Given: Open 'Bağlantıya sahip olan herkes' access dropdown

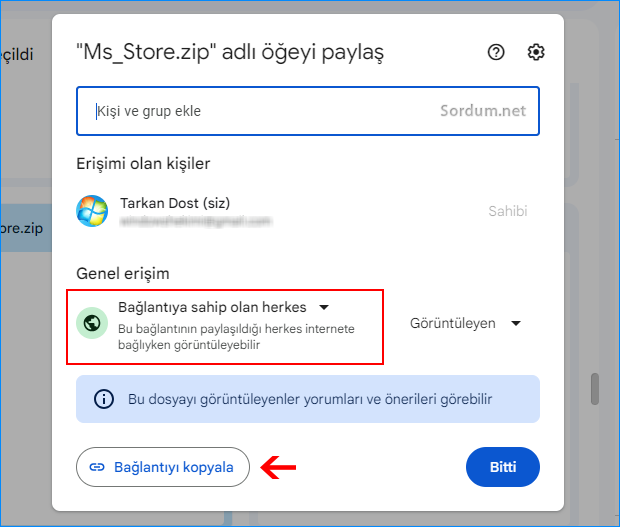Looking at the screenshot, I should click(x=214, y=307).
